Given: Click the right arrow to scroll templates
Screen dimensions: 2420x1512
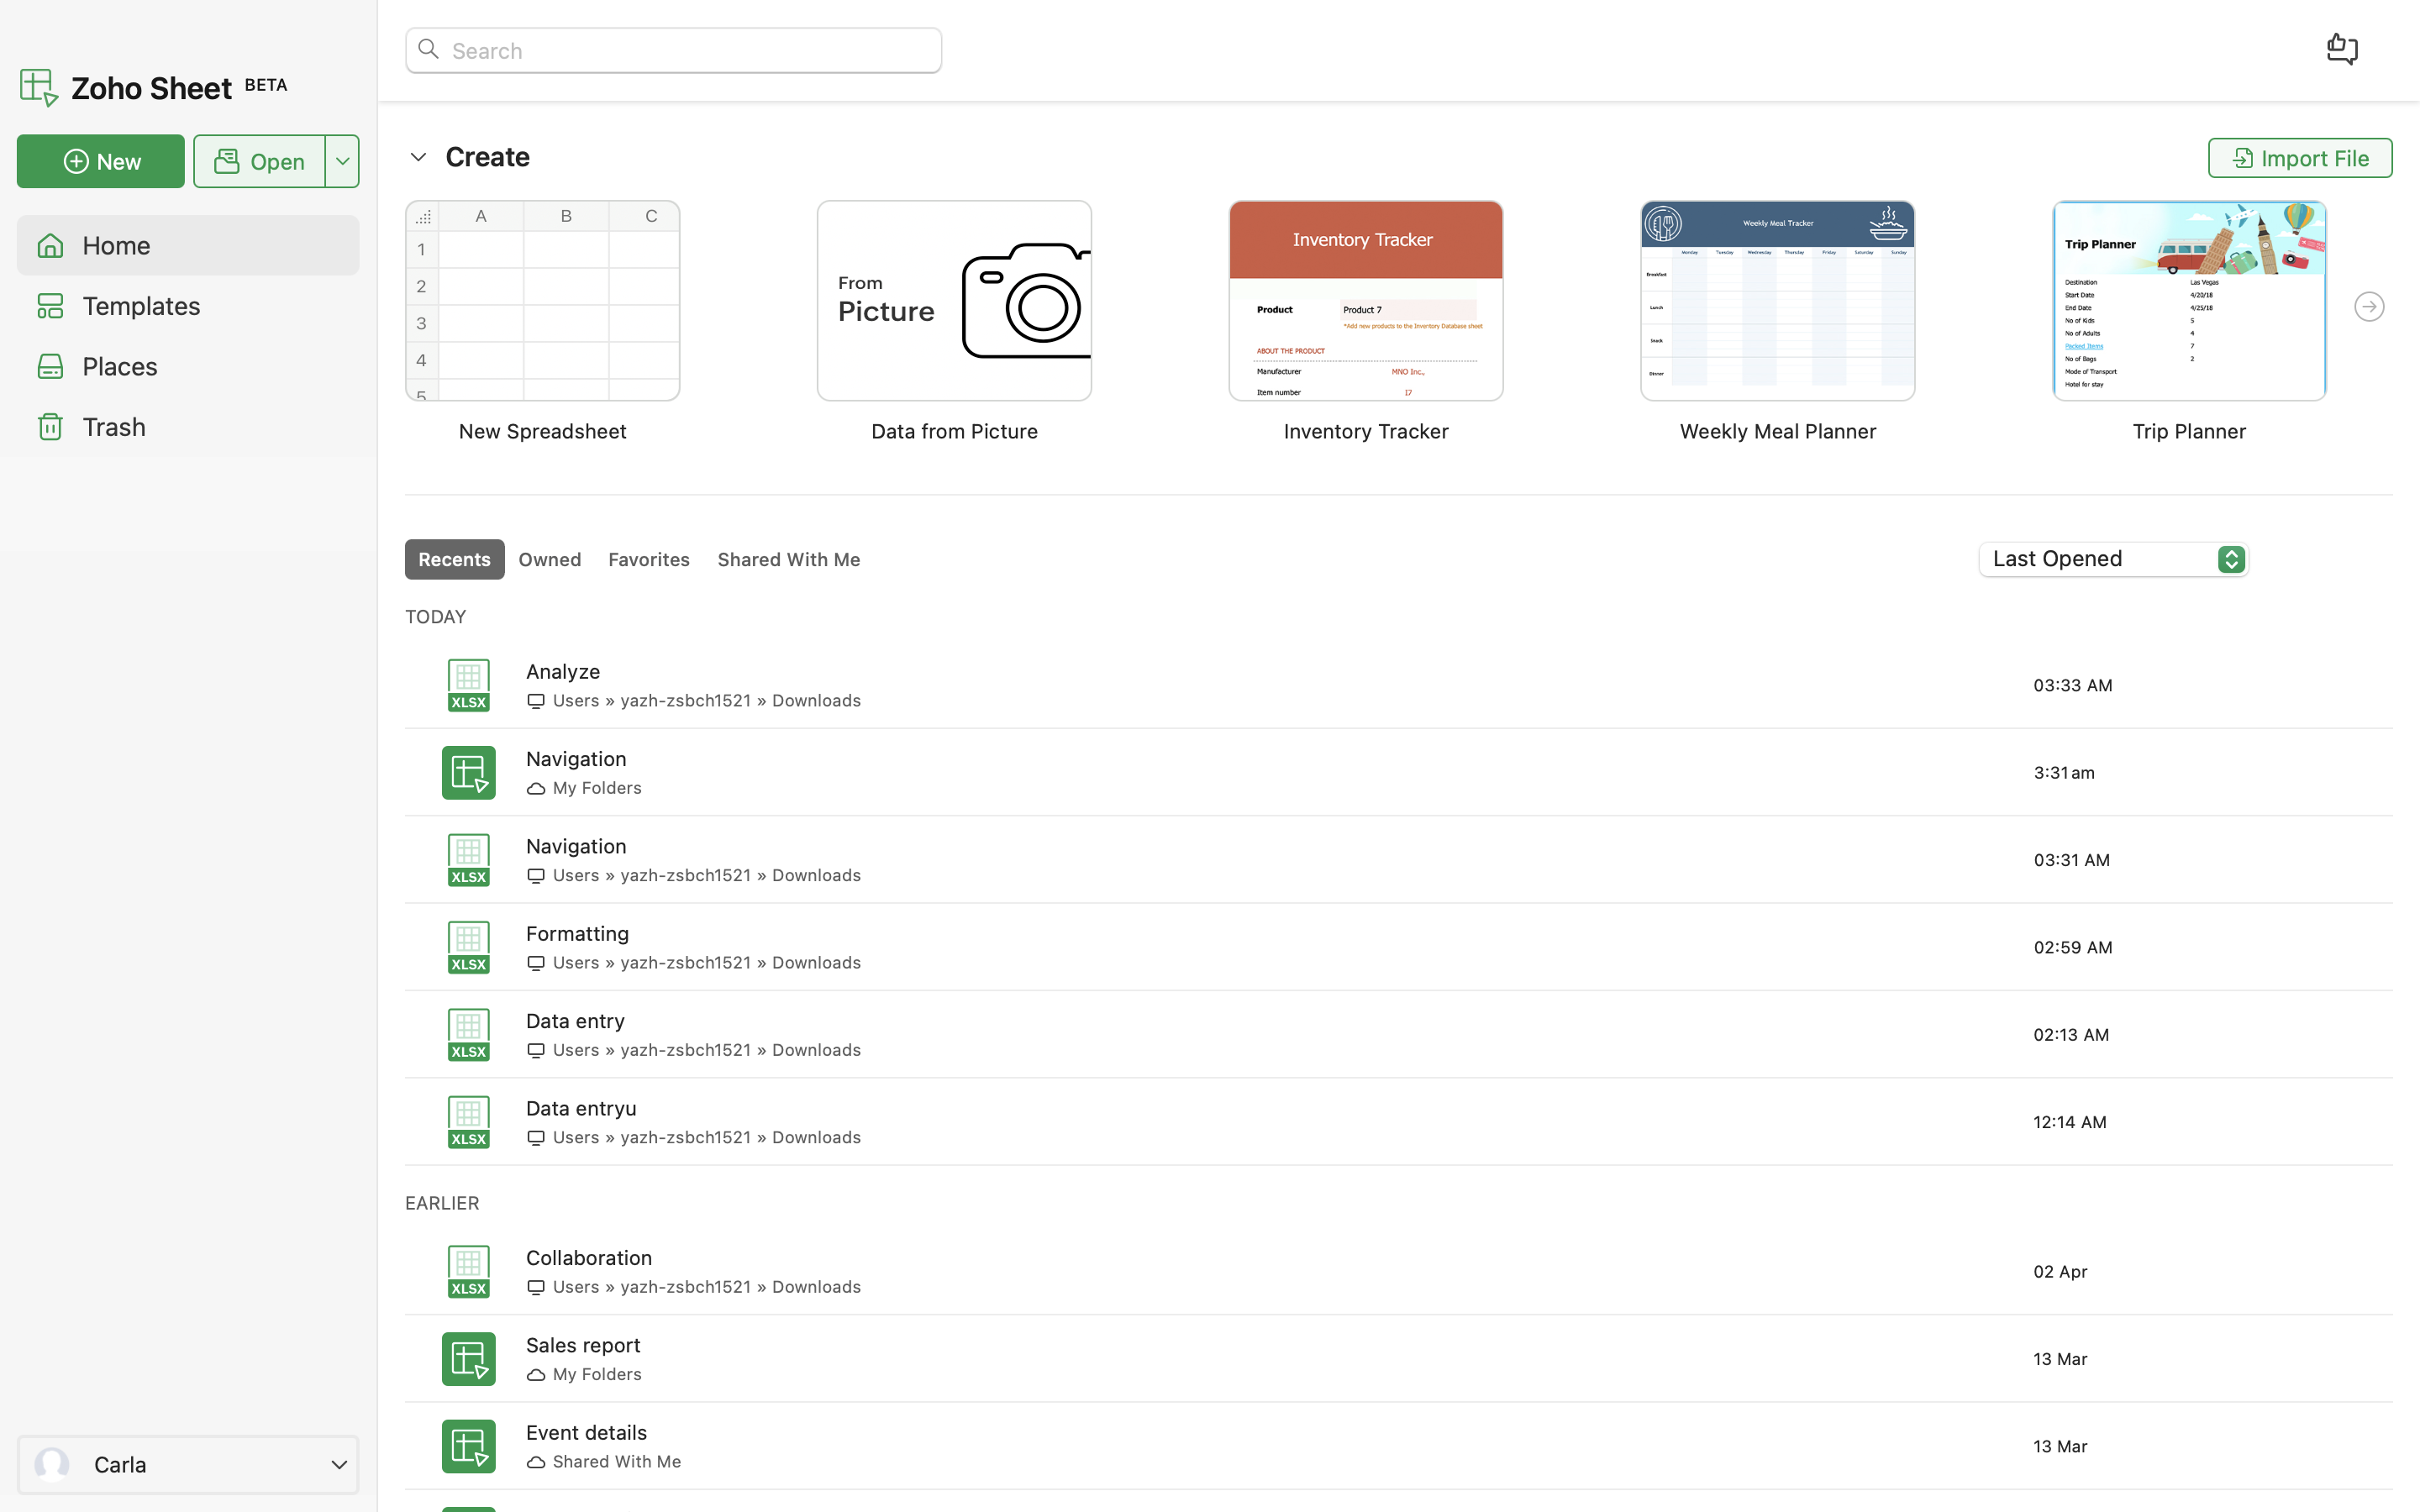Looking at the screenshot, I should pos(2368,307).
